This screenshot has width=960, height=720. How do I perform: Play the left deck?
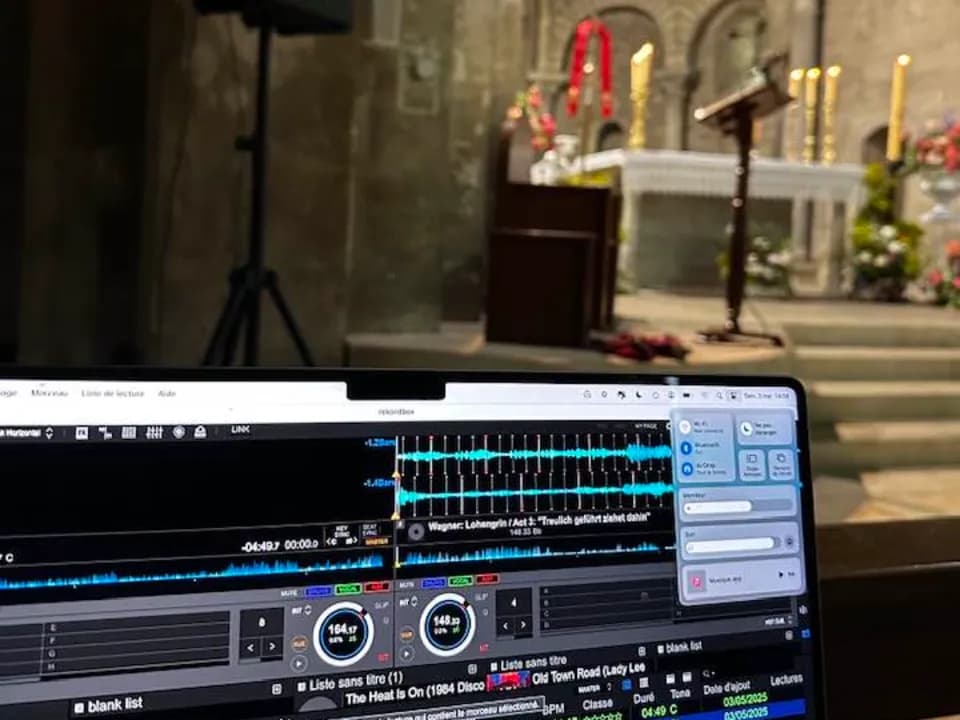pyautogui.click(x=299, y=663)
